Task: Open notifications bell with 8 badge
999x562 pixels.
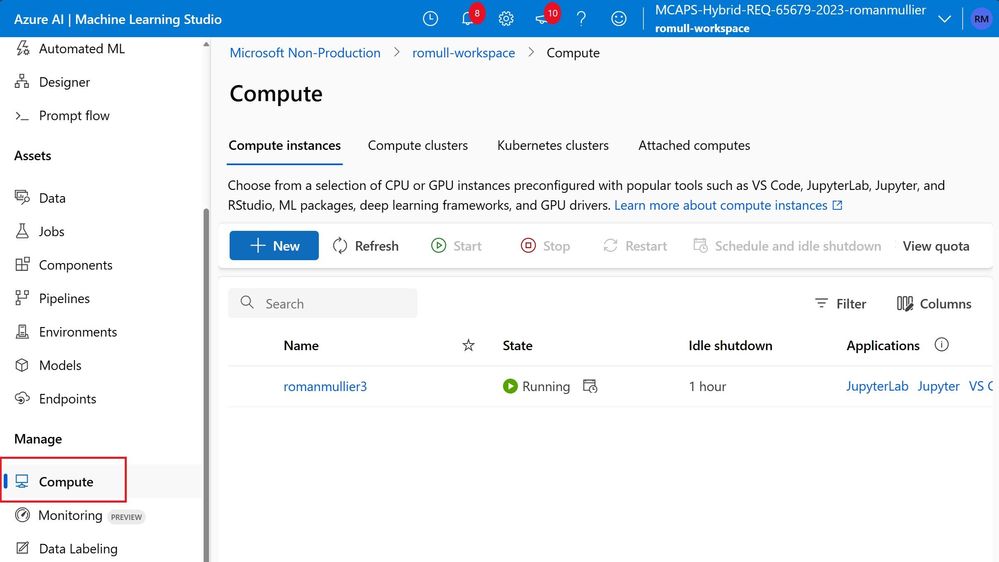Action: coord(468,18)
